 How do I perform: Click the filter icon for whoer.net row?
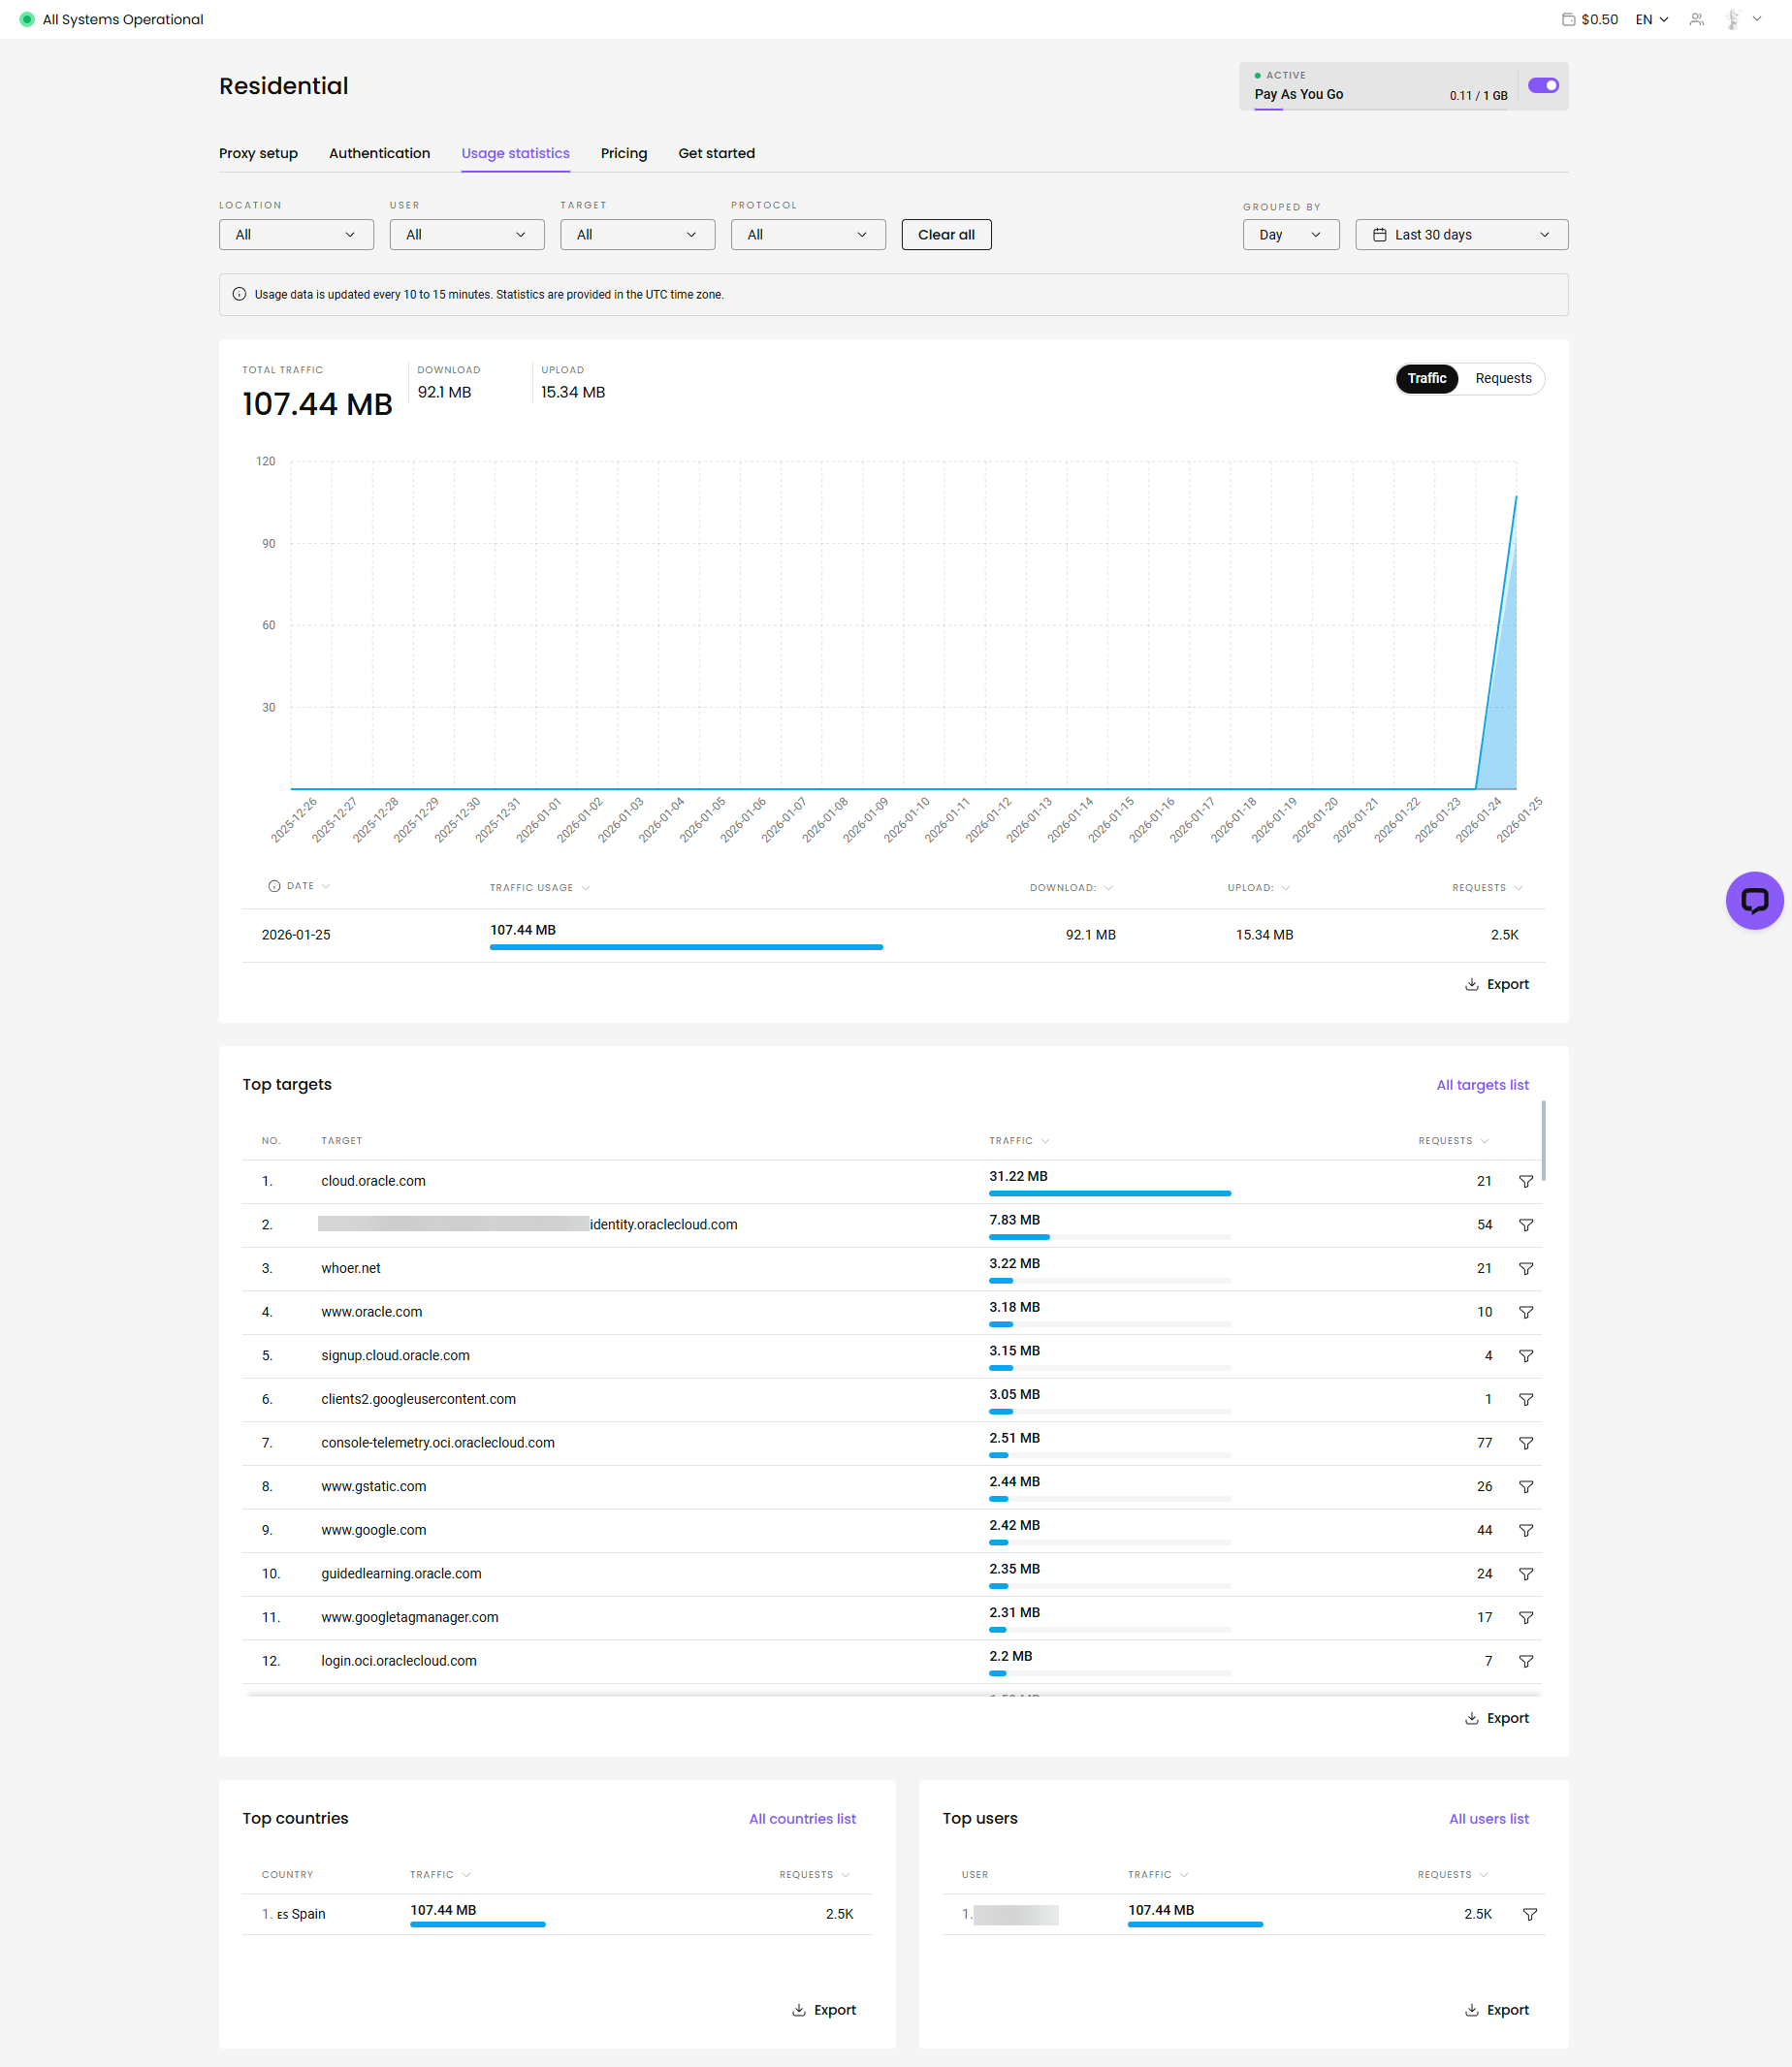tap(1525, 1268)
